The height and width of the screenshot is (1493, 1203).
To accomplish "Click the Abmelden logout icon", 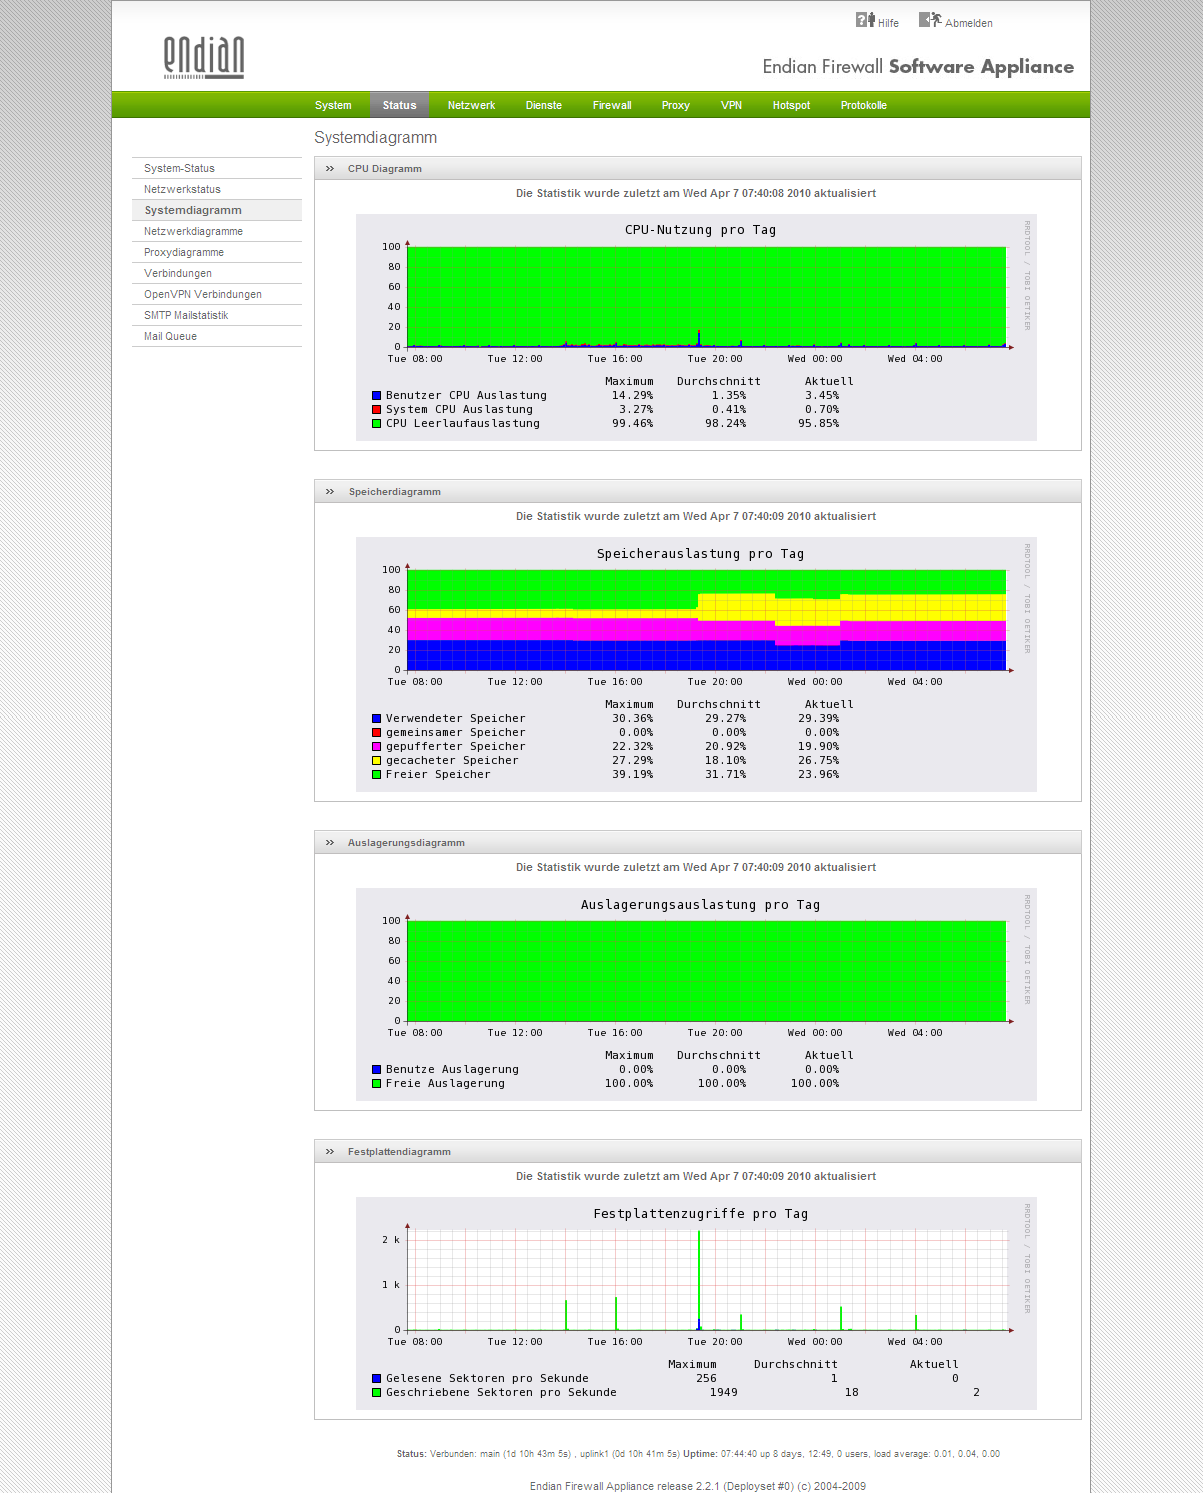I will click(x=929, y=20).
